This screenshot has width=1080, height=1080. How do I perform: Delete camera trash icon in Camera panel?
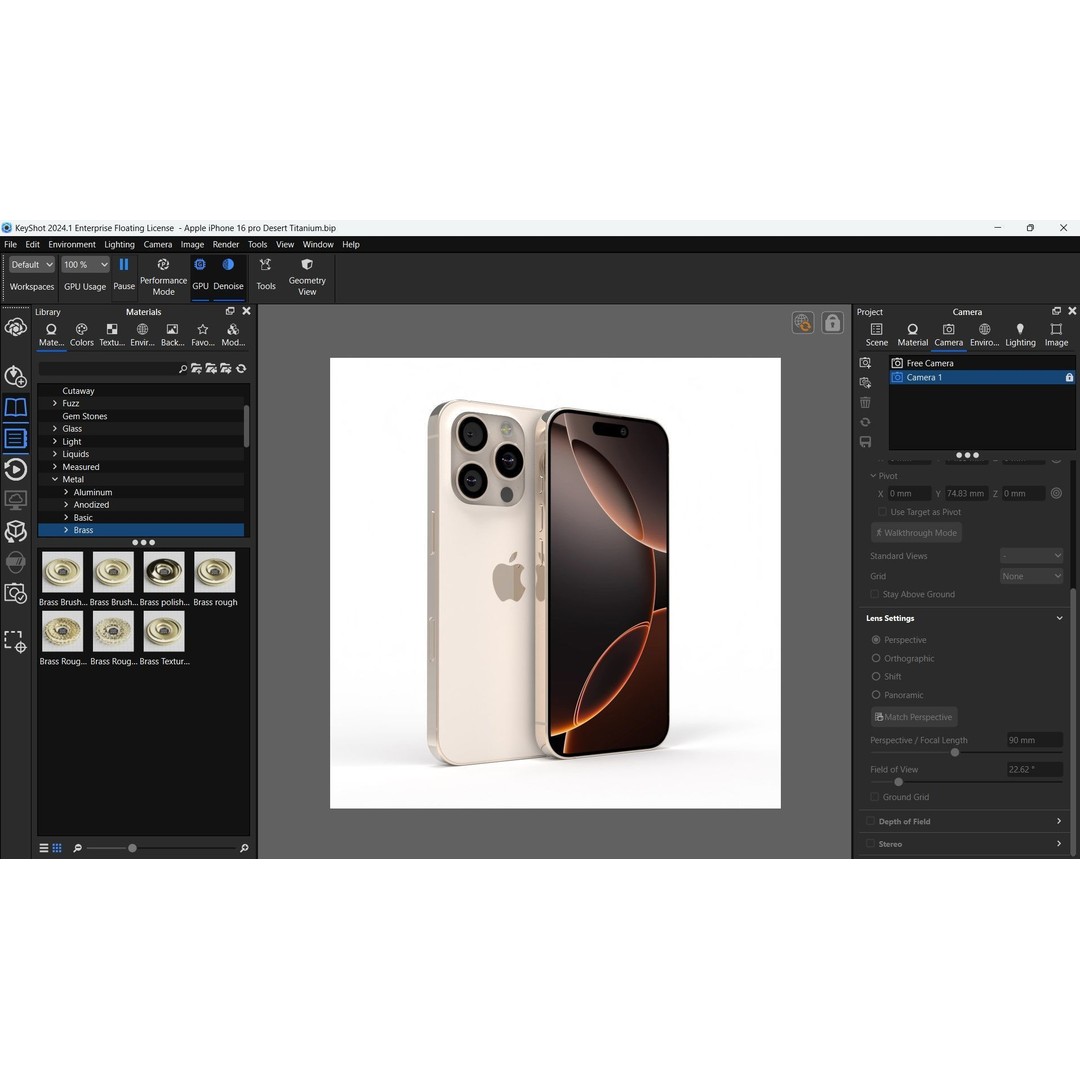pyautogui.click(x=865, y=402)
